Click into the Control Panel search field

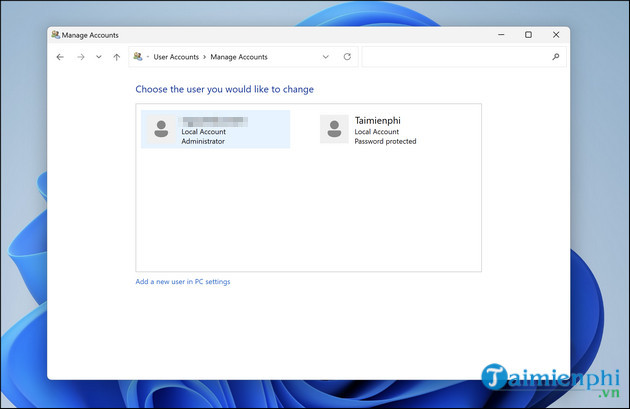coord(464,57)
